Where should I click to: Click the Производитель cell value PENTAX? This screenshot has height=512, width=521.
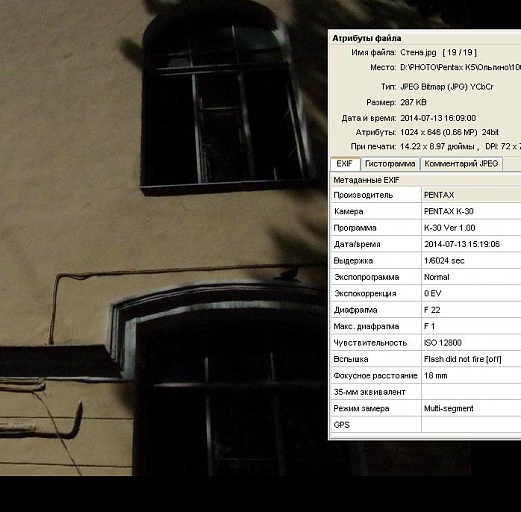(x=439, y=195)
